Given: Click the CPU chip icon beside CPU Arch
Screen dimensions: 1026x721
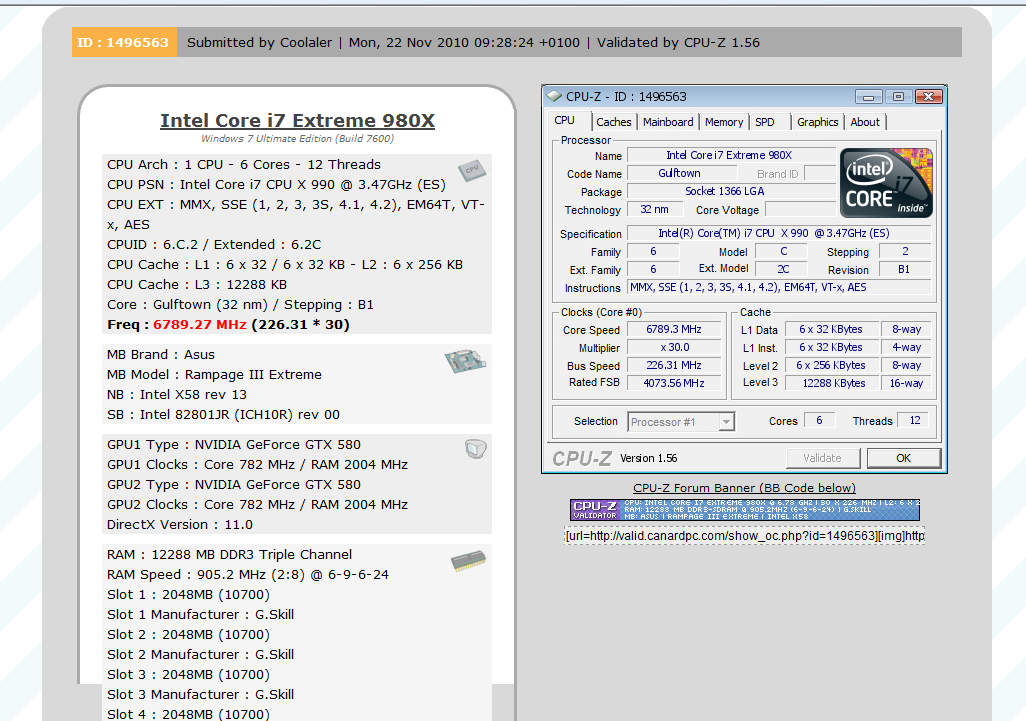Looking at the screenshot, I should (472, 170).
